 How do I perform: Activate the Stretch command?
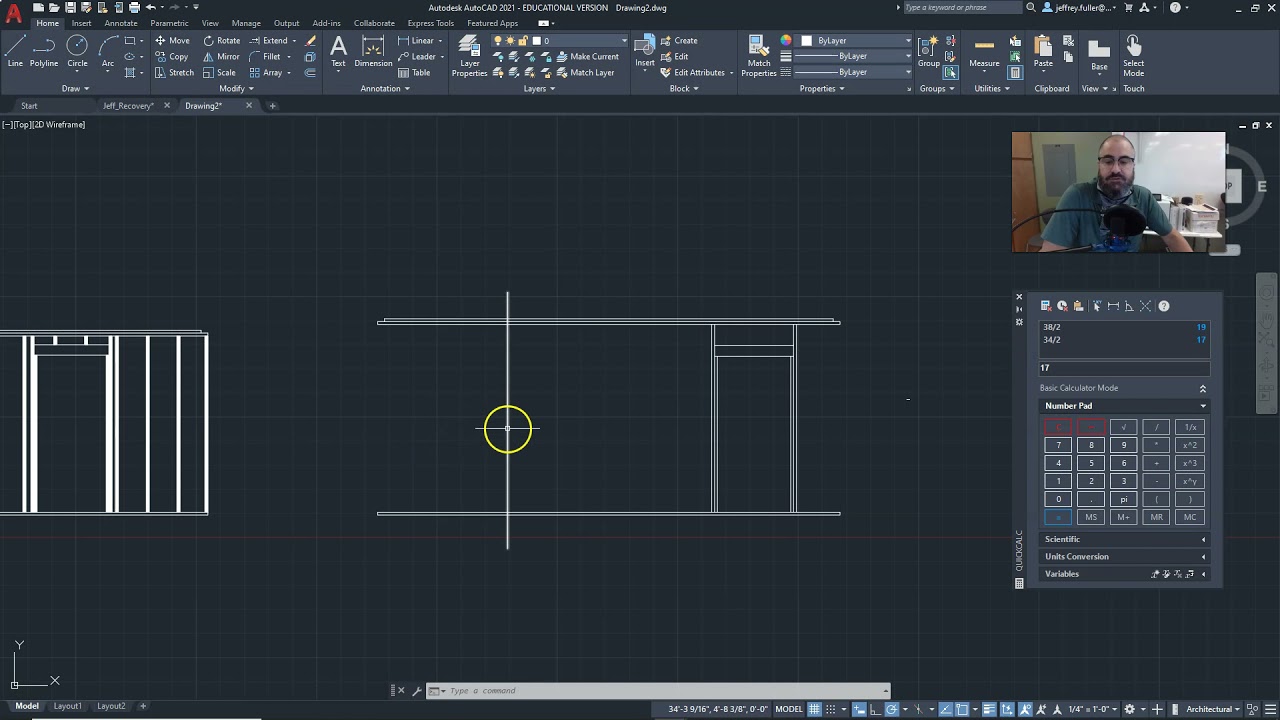click(x=174, y=73)
